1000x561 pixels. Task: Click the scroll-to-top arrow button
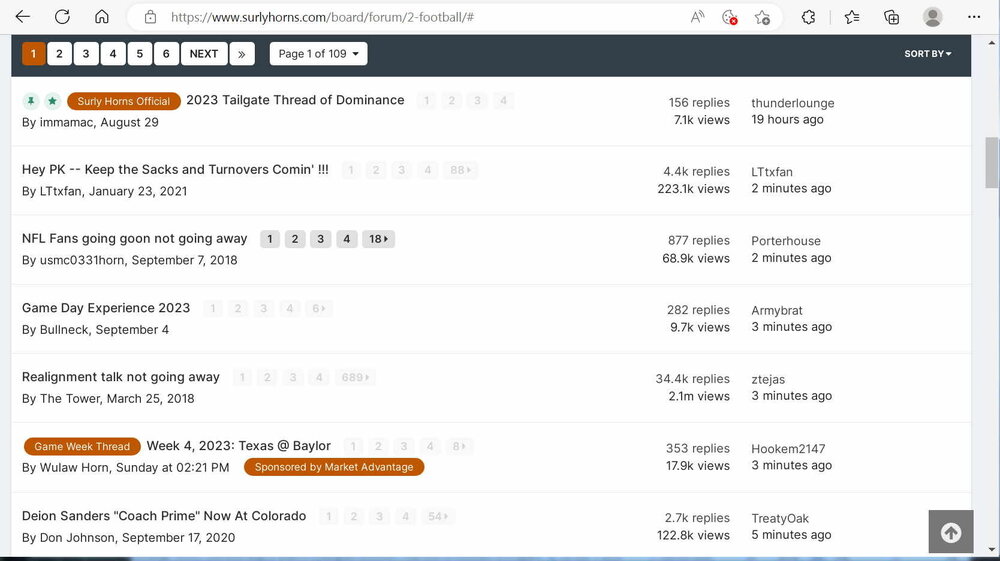pyautogui.click(x=950, y=532)
